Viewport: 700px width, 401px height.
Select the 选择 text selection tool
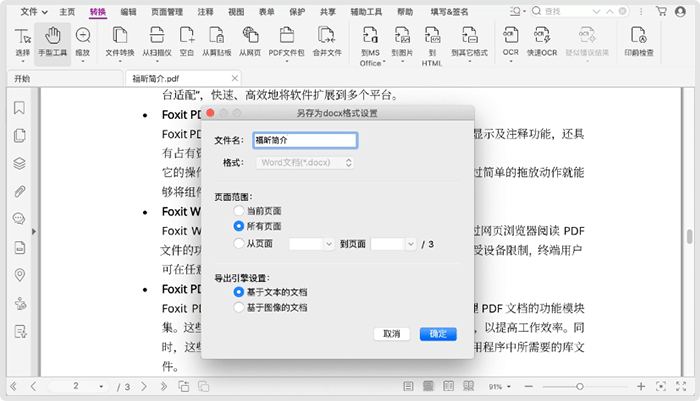22,43
